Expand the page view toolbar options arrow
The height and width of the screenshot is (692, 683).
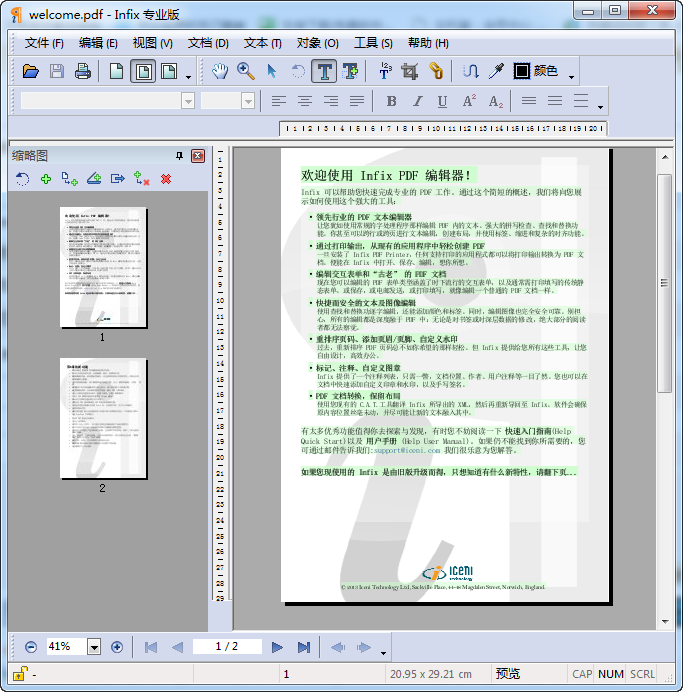click(188, 77)
